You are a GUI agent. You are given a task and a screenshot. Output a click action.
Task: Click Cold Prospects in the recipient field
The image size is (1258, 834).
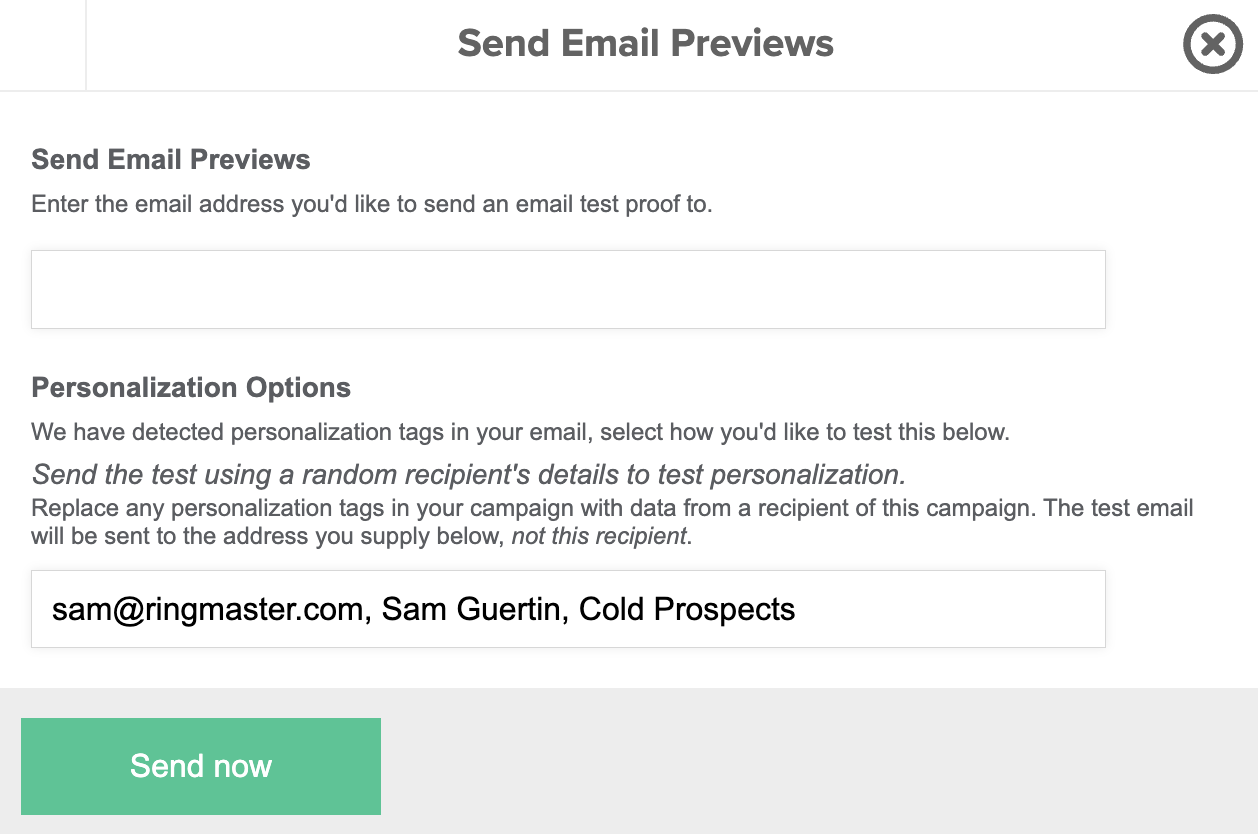(687, 609)
